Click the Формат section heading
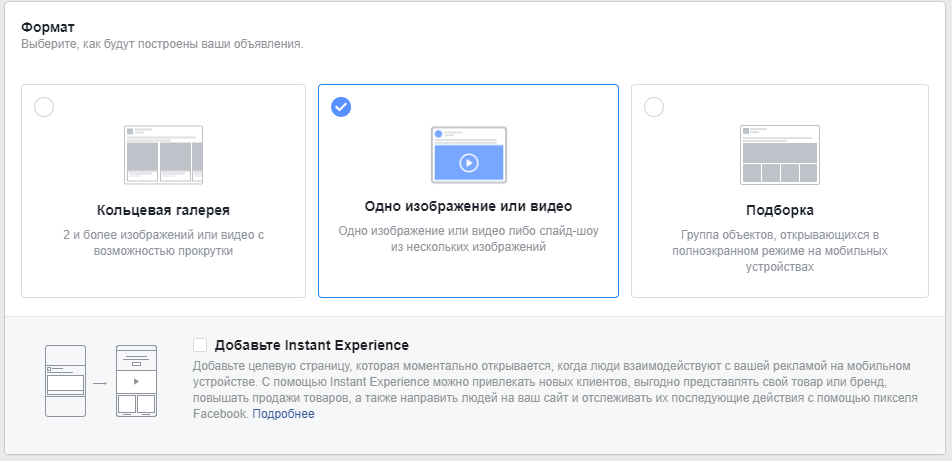 point(48,27)
